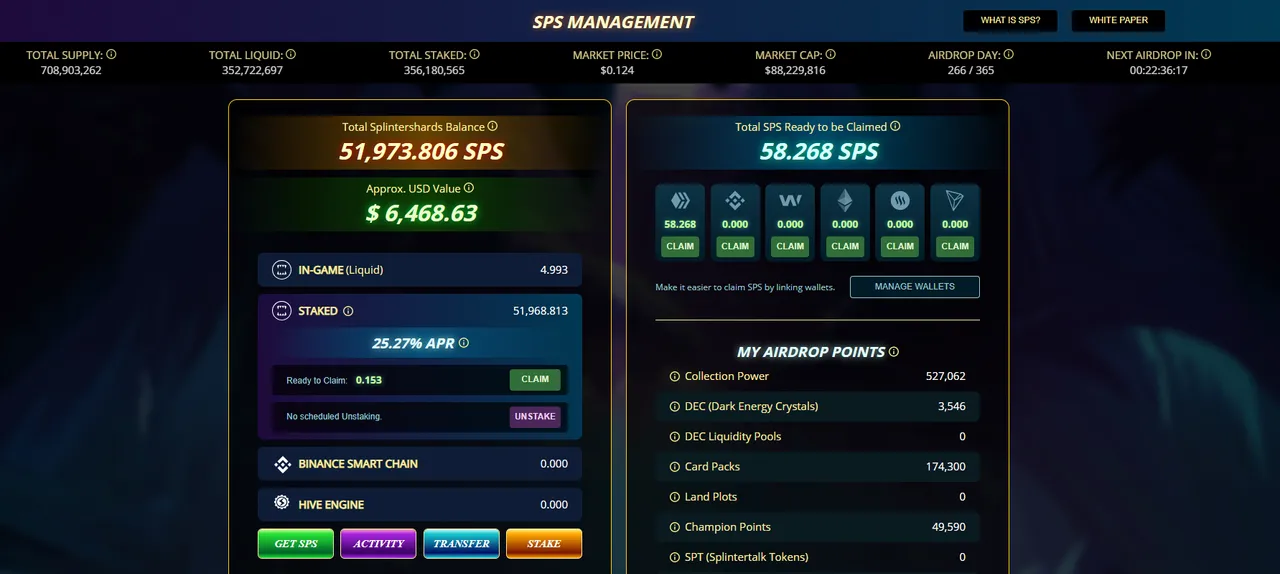Screen dimensions: 1280x574
Task: Click the 58.268 SPS claimable total heading
Action: point(818,152)
